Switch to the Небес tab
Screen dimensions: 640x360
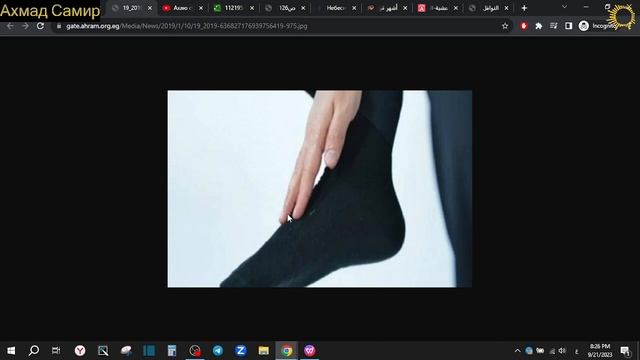pyautogui.click(x=335, y=8)
